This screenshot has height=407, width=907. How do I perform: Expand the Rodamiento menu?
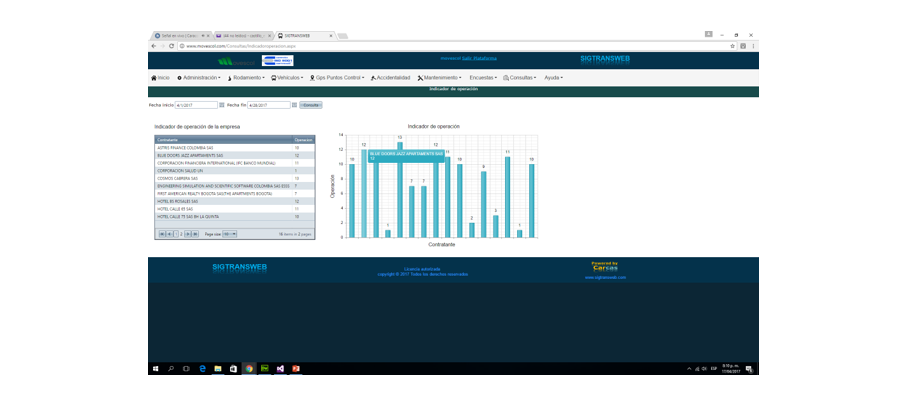pos(246,77)
